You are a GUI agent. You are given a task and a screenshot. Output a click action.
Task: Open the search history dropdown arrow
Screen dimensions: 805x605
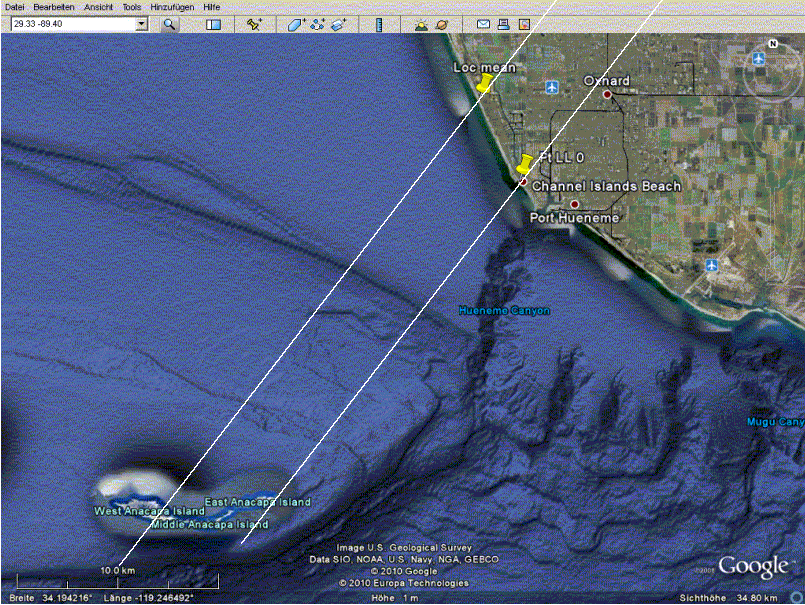(x=141, y=24)
